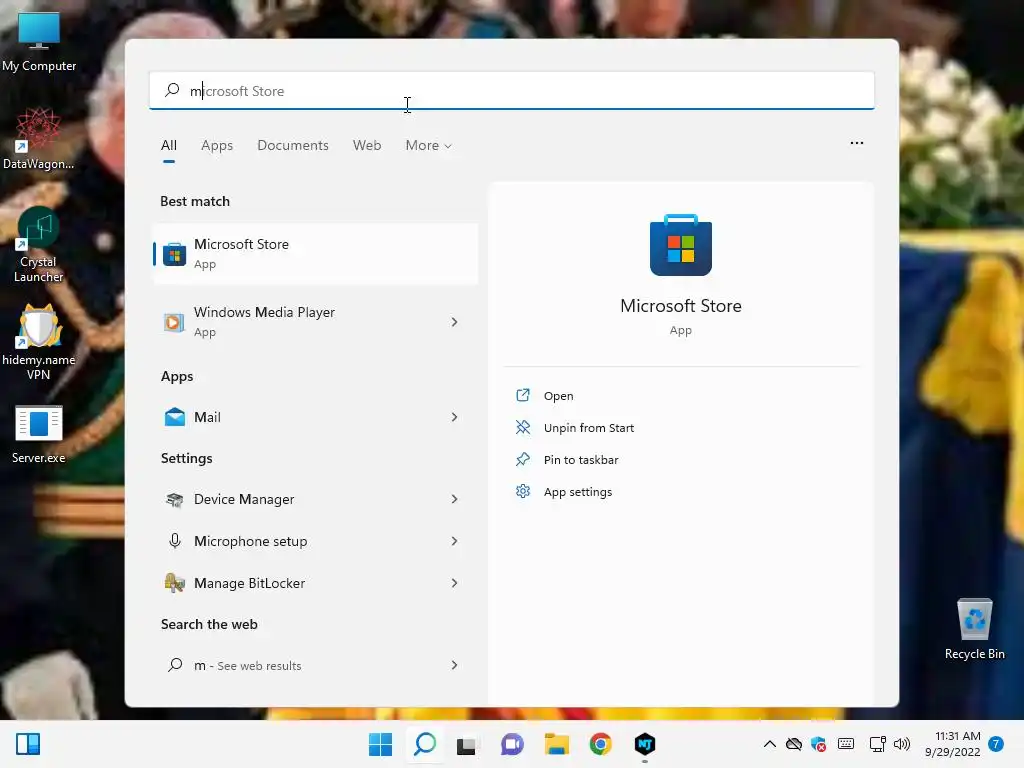Open App settings for Microsoft Store
Screen dimensions: 1024x768
577,492
